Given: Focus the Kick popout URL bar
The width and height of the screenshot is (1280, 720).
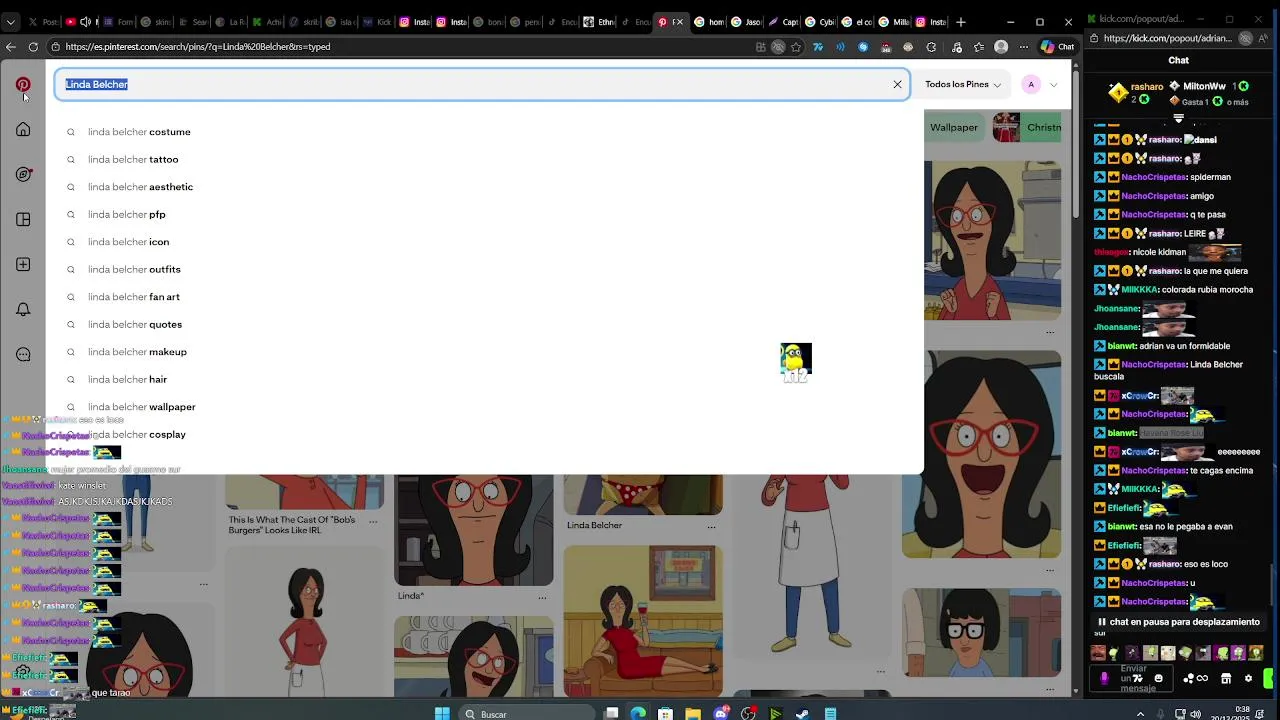Looking at the screenshot, I should [1166, 38].
